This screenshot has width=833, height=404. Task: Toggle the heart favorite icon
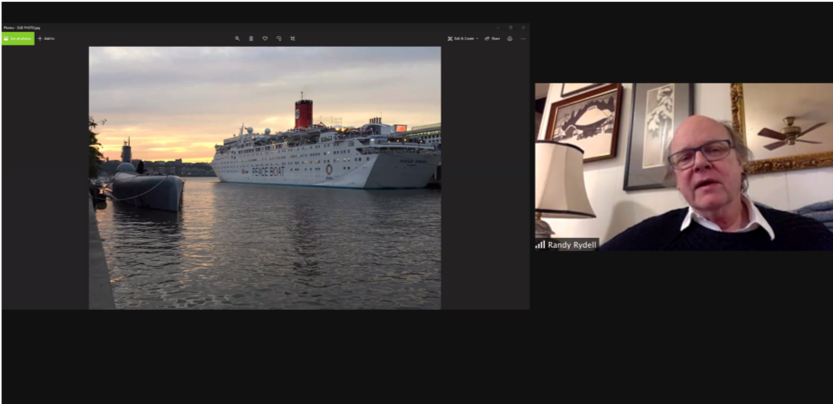point(265,38)
